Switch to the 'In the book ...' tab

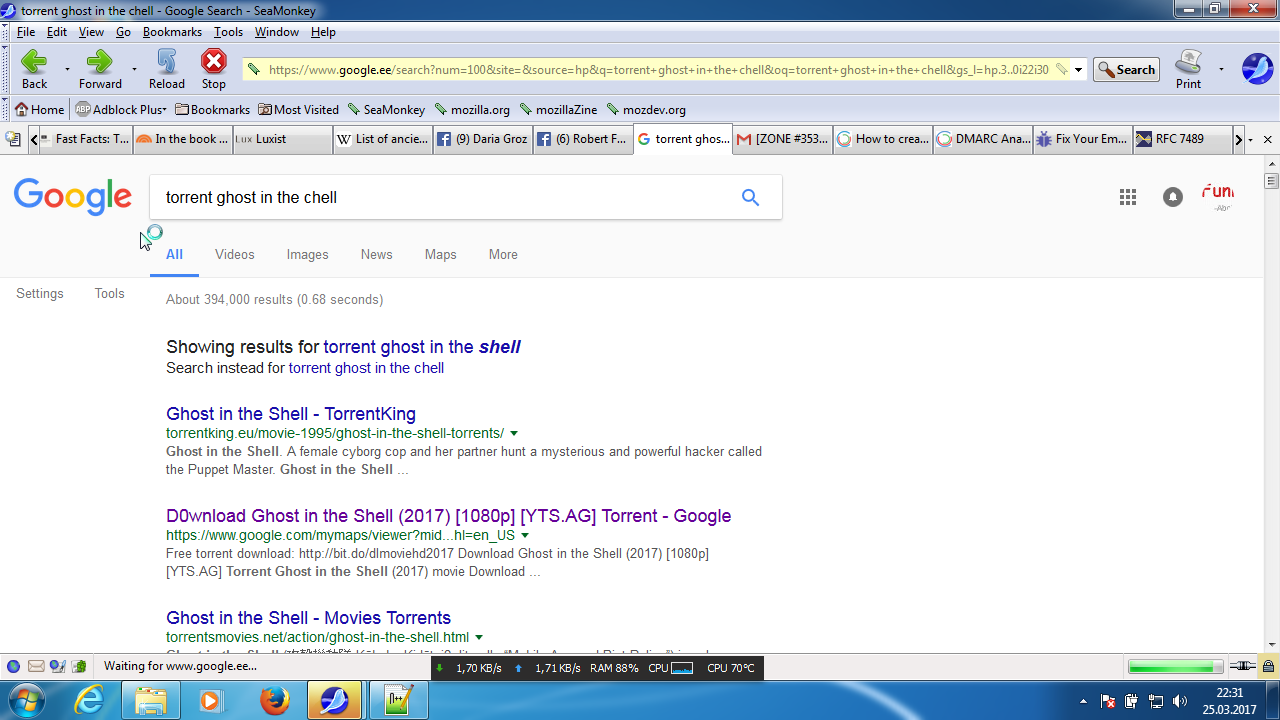182,139
